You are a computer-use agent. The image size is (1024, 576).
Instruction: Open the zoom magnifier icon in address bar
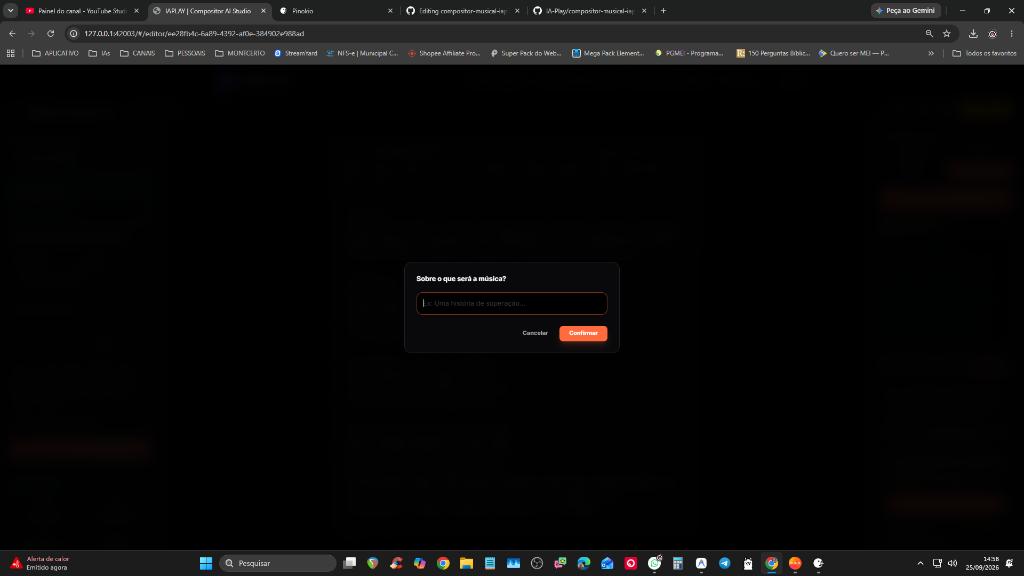pos(929,33)
